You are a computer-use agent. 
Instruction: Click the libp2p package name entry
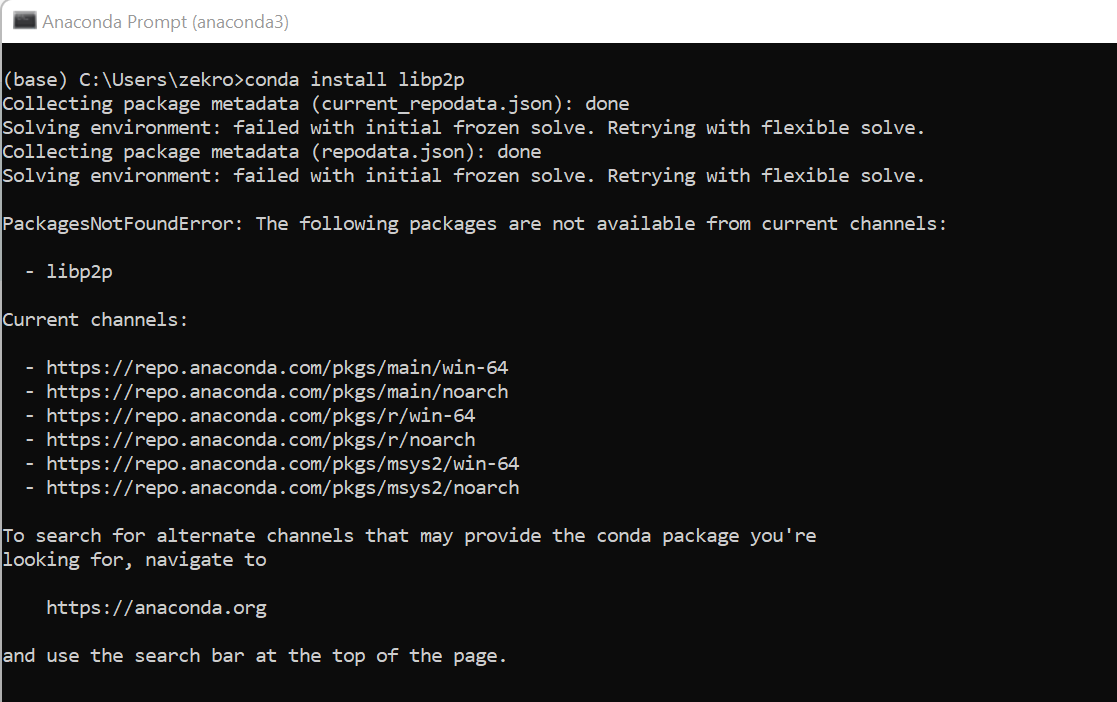tap(79, 271)
